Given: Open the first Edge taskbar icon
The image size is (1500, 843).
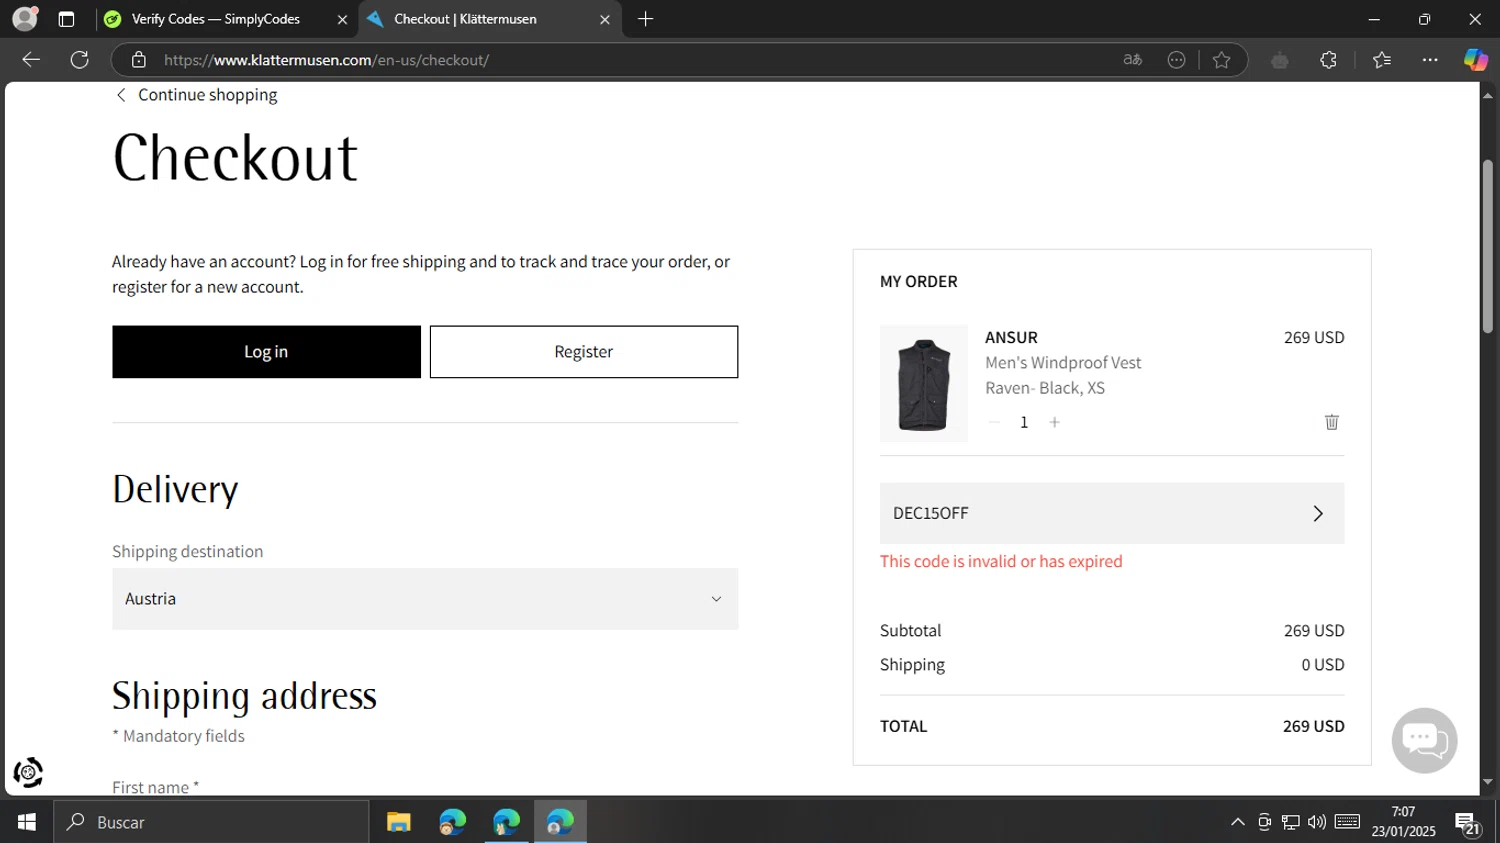Looking at the screenshot, I should pos(453,822).
